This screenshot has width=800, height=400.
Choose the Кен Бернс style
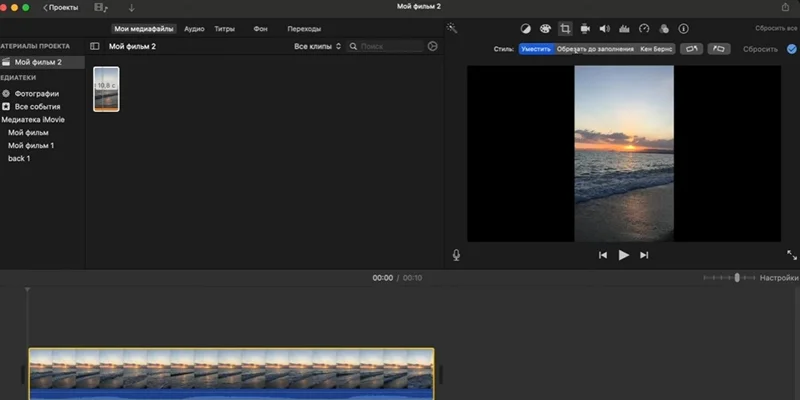click(656, 49)
